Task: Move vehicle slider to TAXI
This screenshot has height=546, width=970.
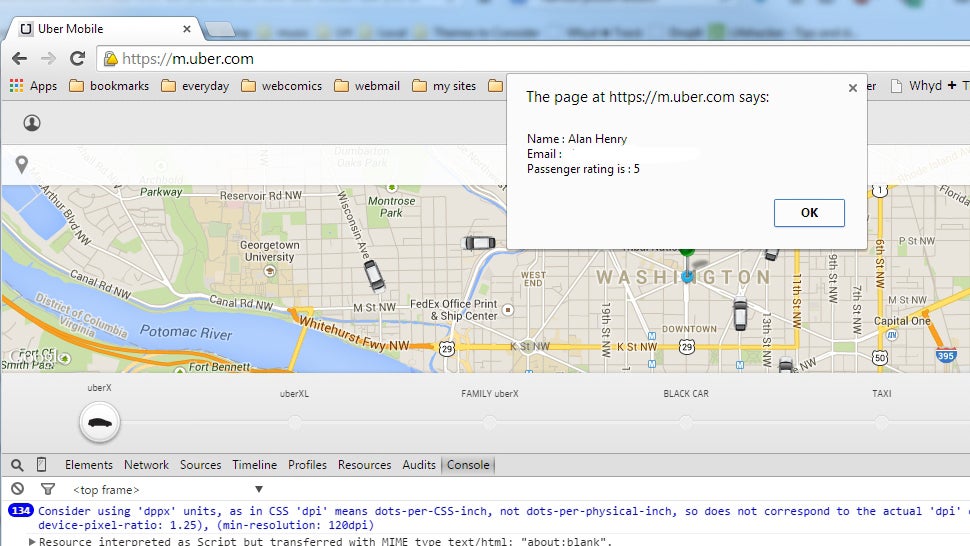Action: 882,422
